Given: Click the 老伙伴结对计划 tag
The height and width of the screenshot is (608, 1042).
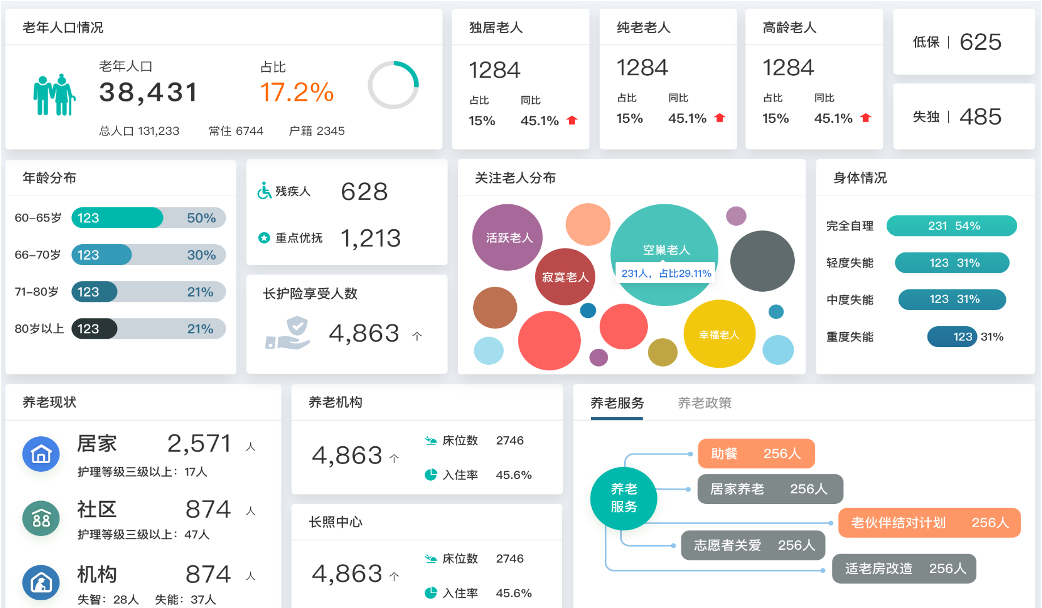Looking at the screenshot, I should tap(929, 522).
